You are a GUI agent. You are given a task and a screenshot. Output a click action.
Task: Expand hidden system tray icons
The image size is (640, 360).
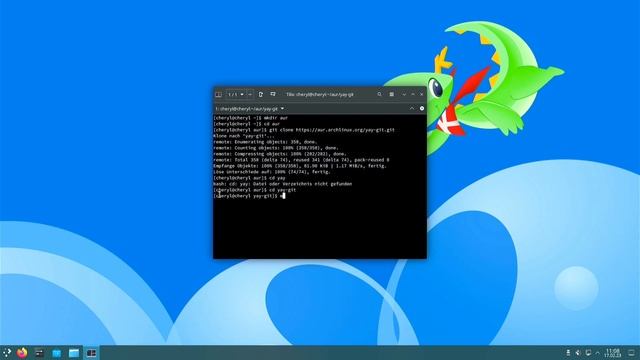click(598, 353)
